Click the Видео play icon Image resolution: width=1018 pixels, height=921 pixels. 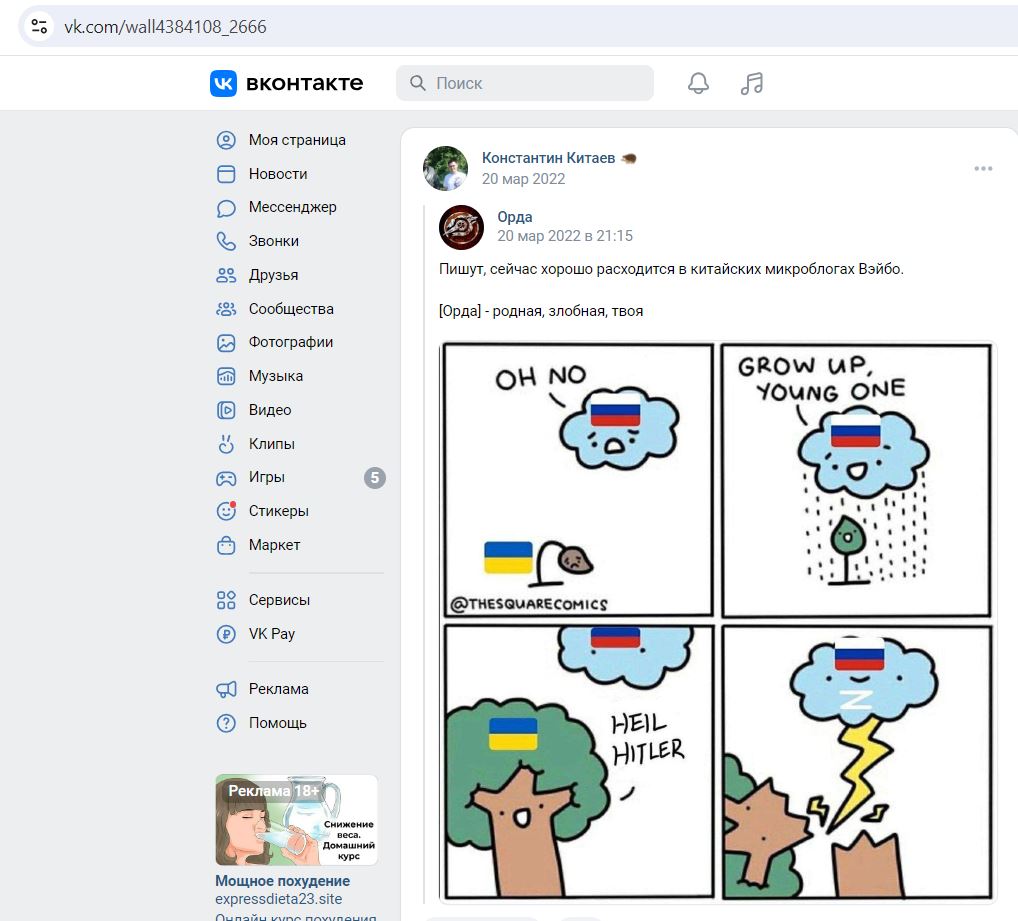coord(226,410)
